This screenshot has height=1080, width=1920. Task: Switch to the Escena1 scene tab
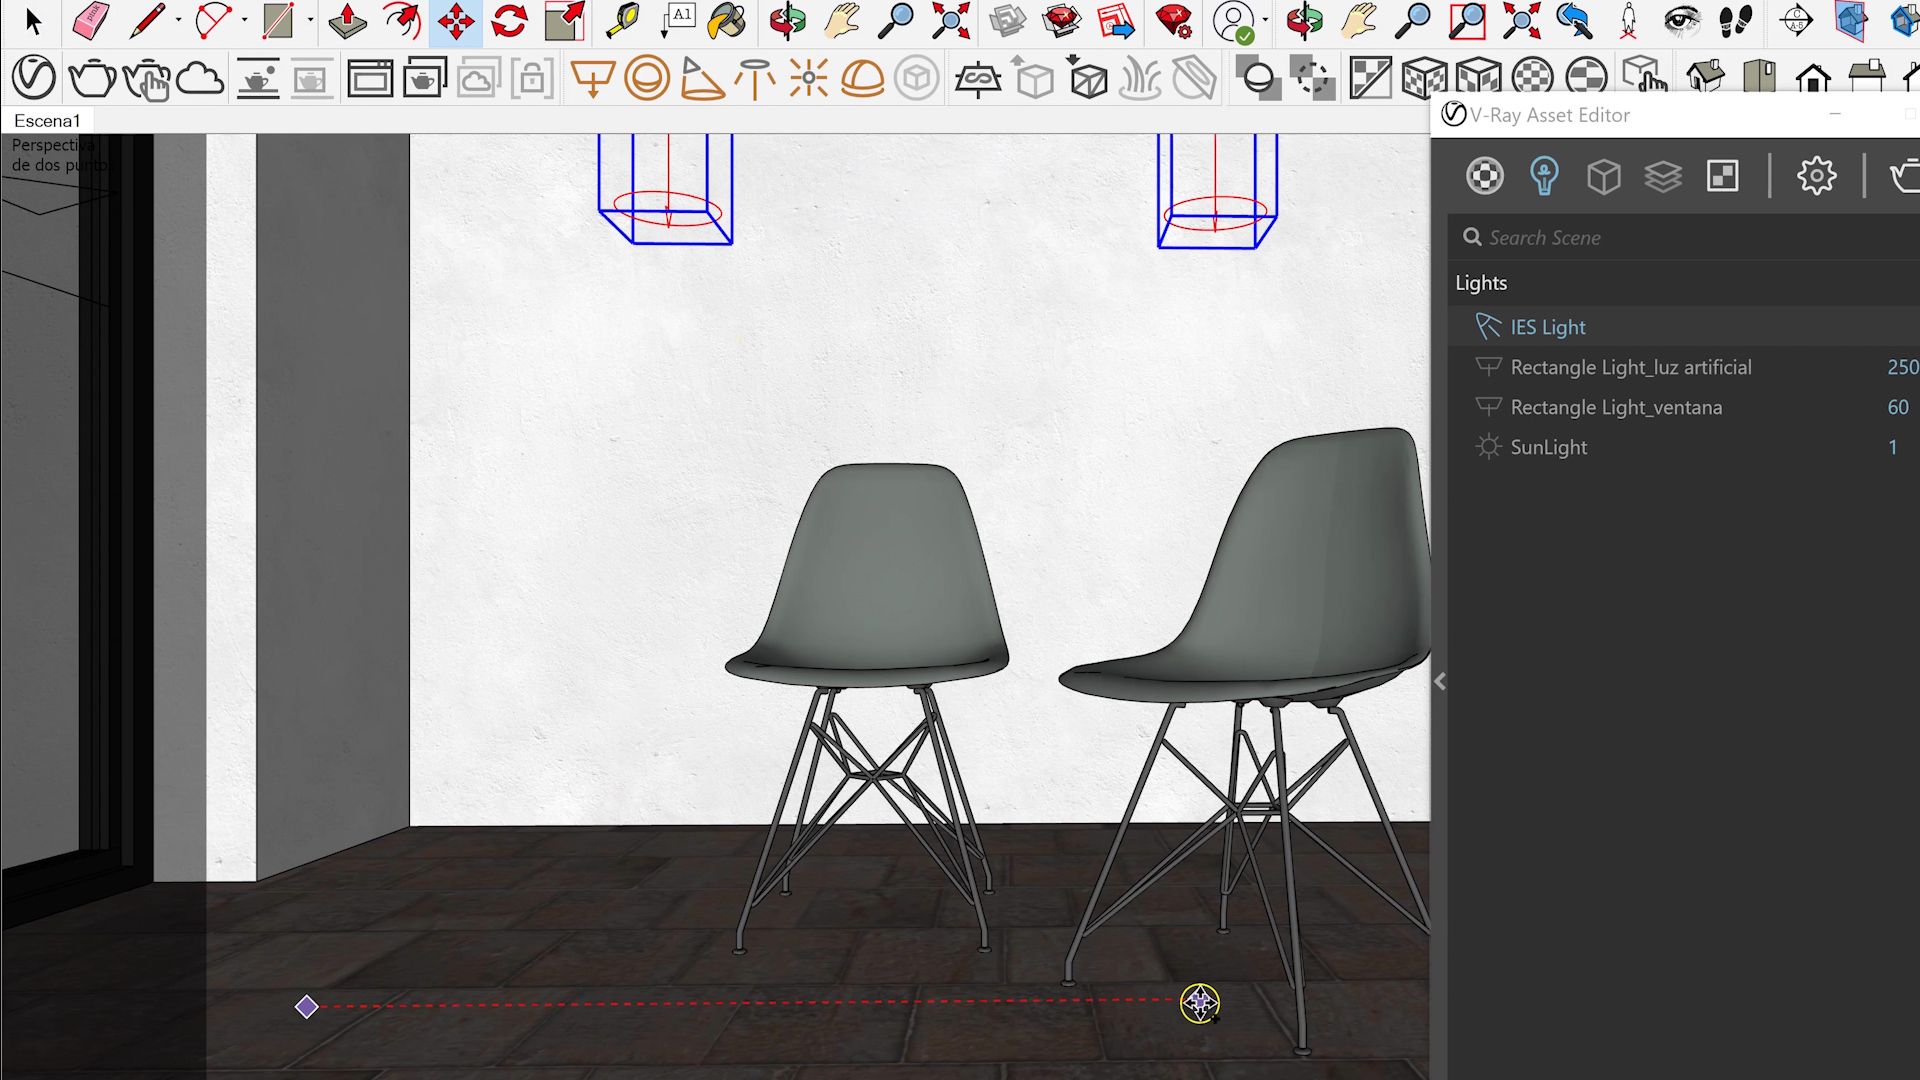[x=46, y=121]
